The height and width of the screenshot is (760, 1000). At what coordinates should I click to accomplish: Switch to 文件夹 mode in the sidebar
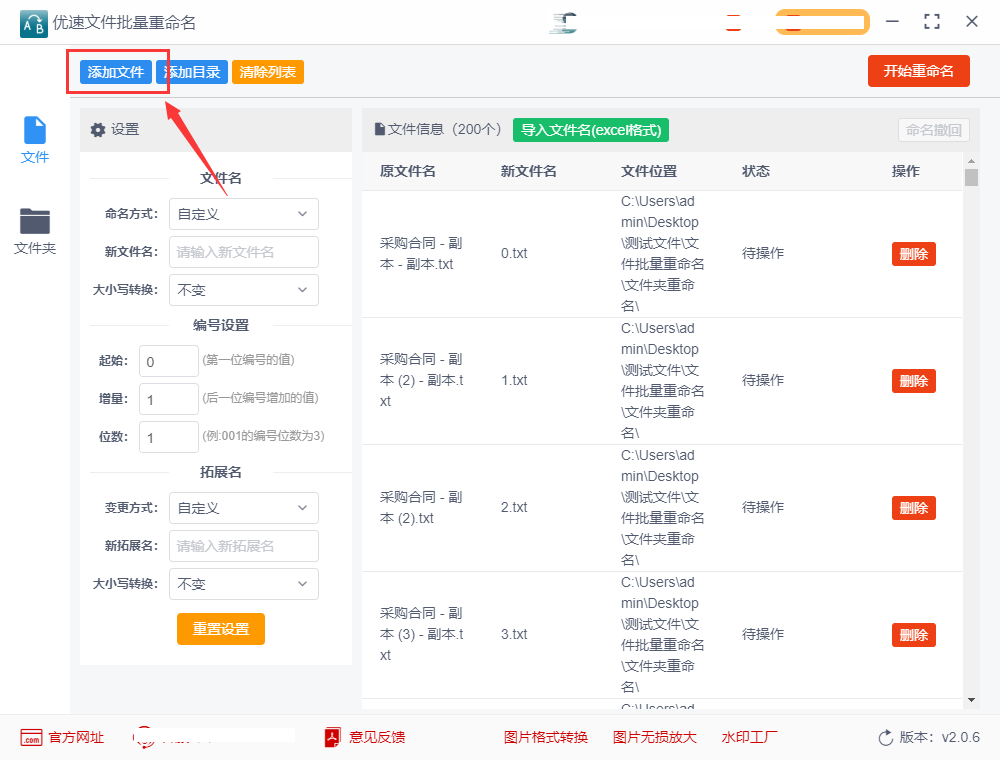[34, 230]
